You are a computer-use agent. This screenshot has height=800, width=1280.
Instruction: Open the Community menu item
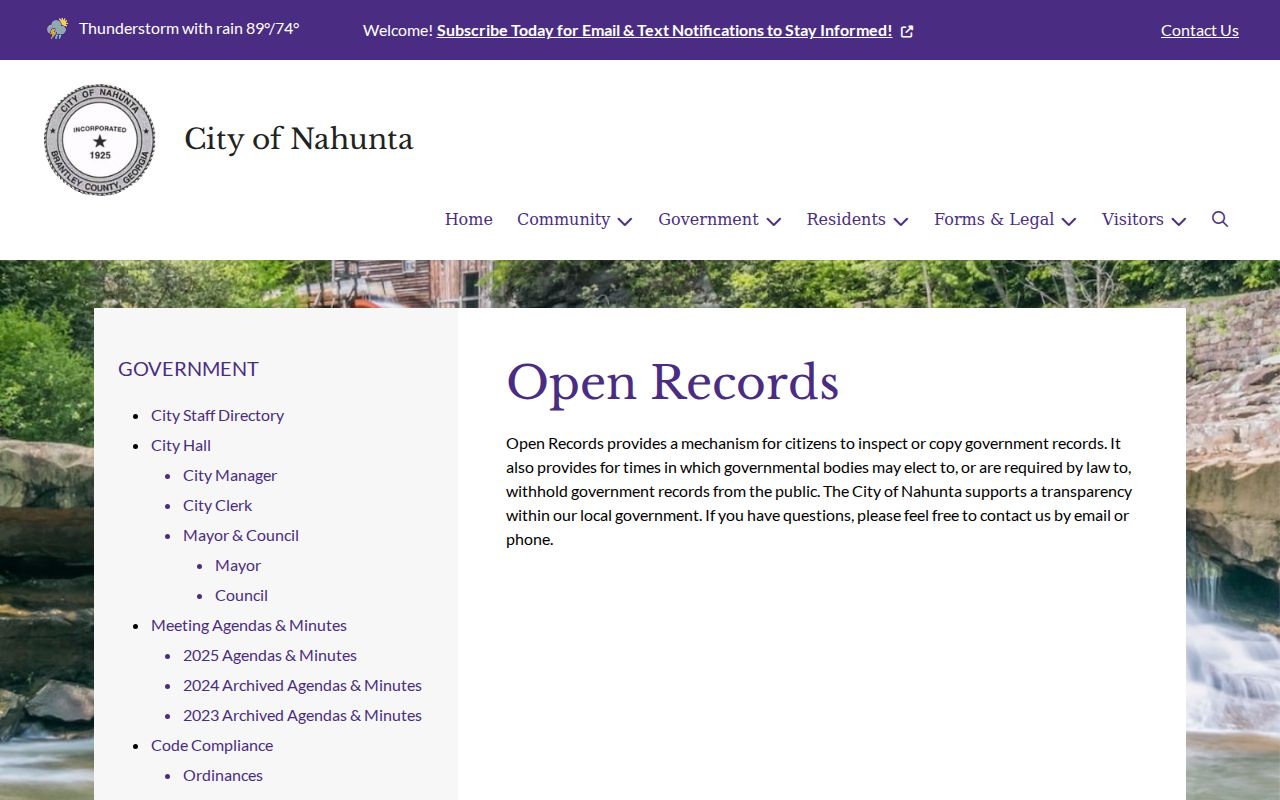[563, 219]
